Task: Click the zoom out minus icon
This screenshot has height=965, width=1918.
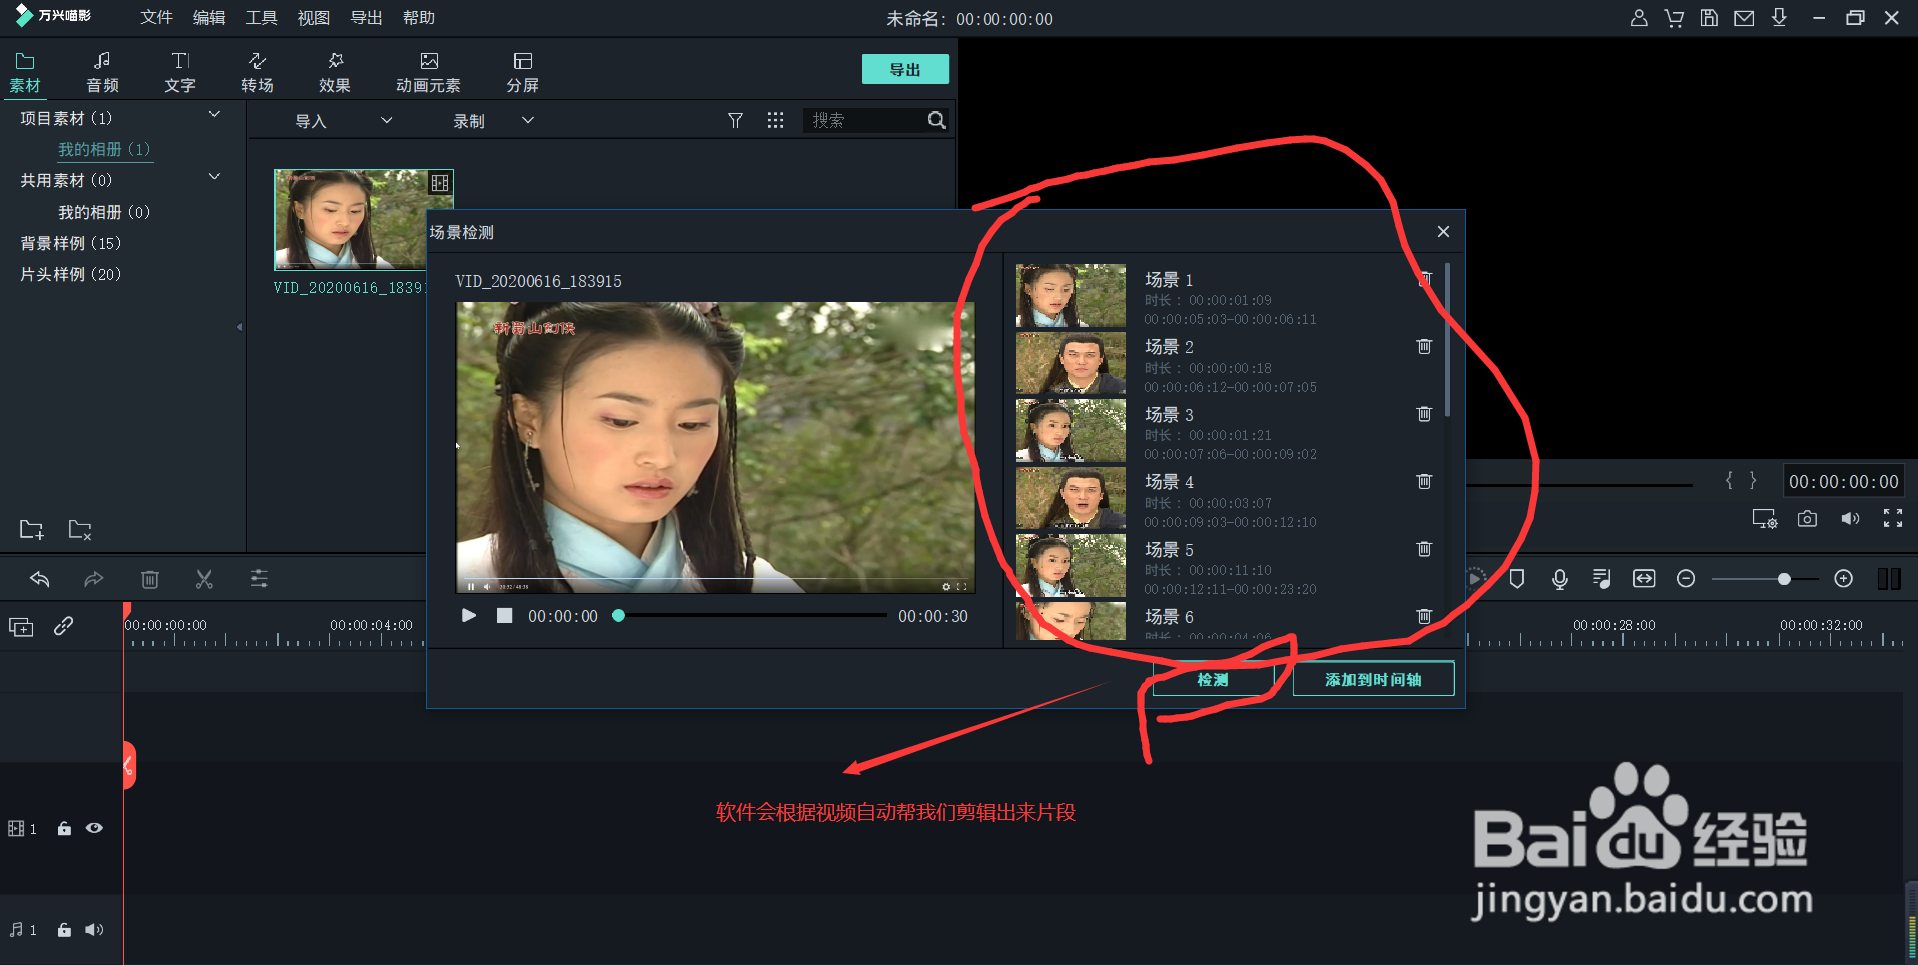Action: click(1686, 579)
